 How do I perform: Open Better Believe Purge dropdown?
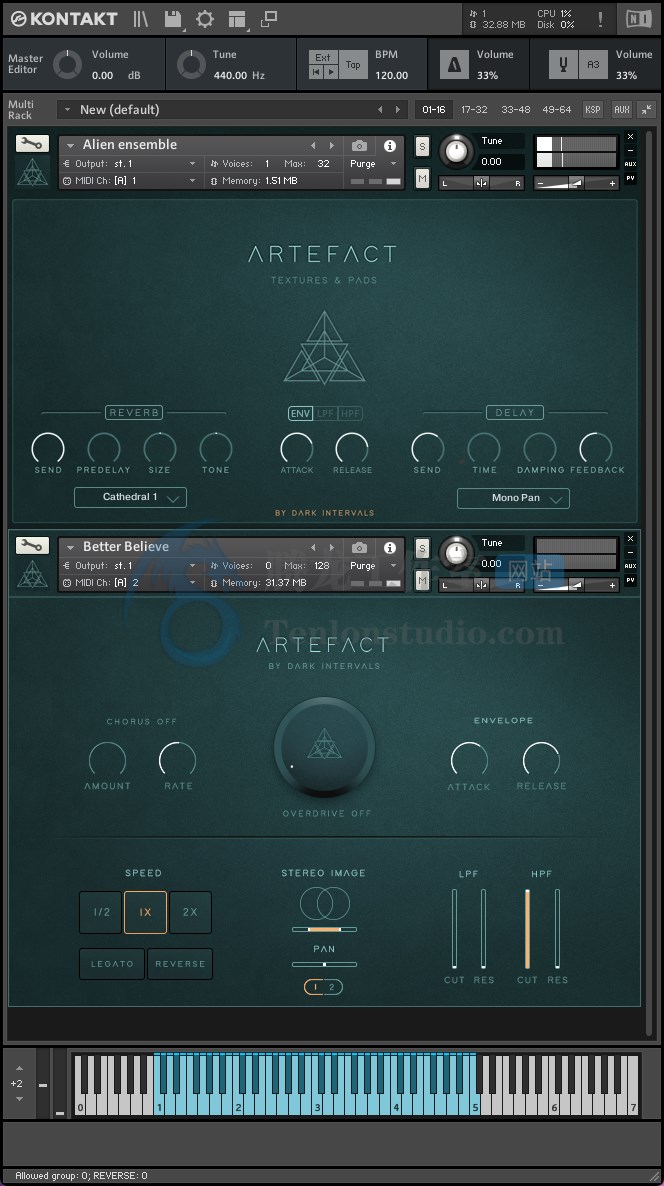[373, 565]
